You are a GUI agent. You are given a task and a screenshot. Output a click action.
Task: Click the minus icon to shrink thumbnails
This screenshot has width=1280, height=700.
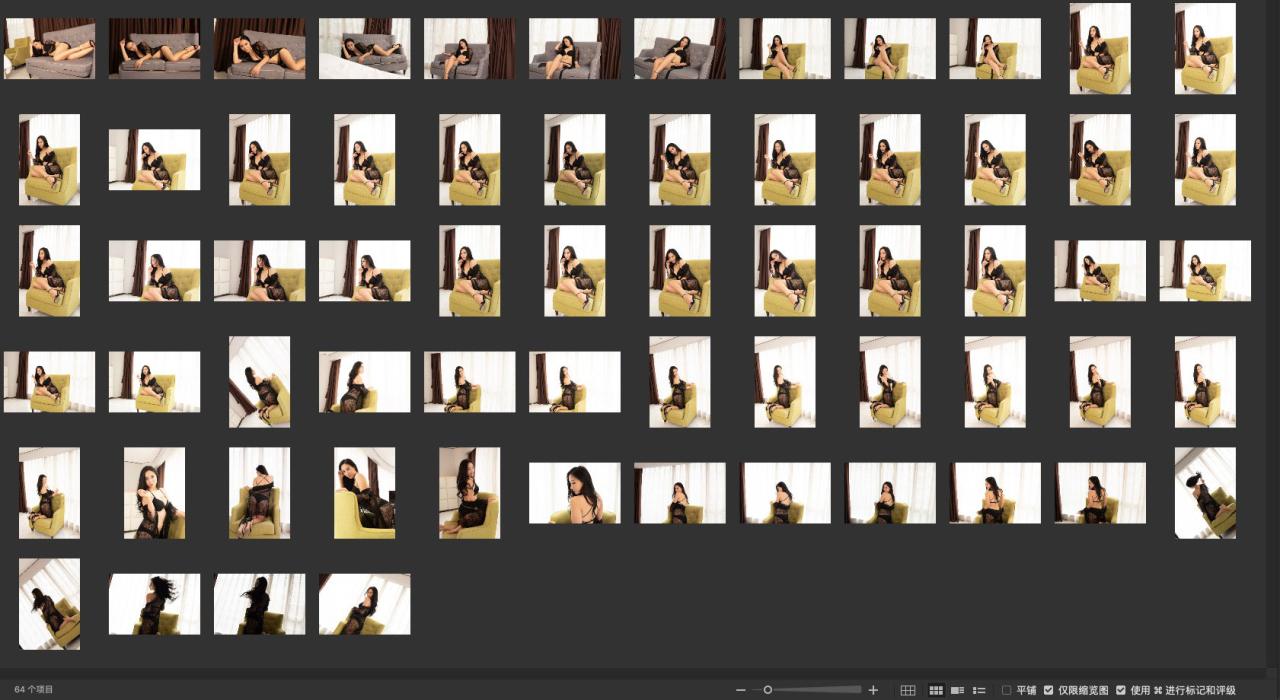(741, 690)
